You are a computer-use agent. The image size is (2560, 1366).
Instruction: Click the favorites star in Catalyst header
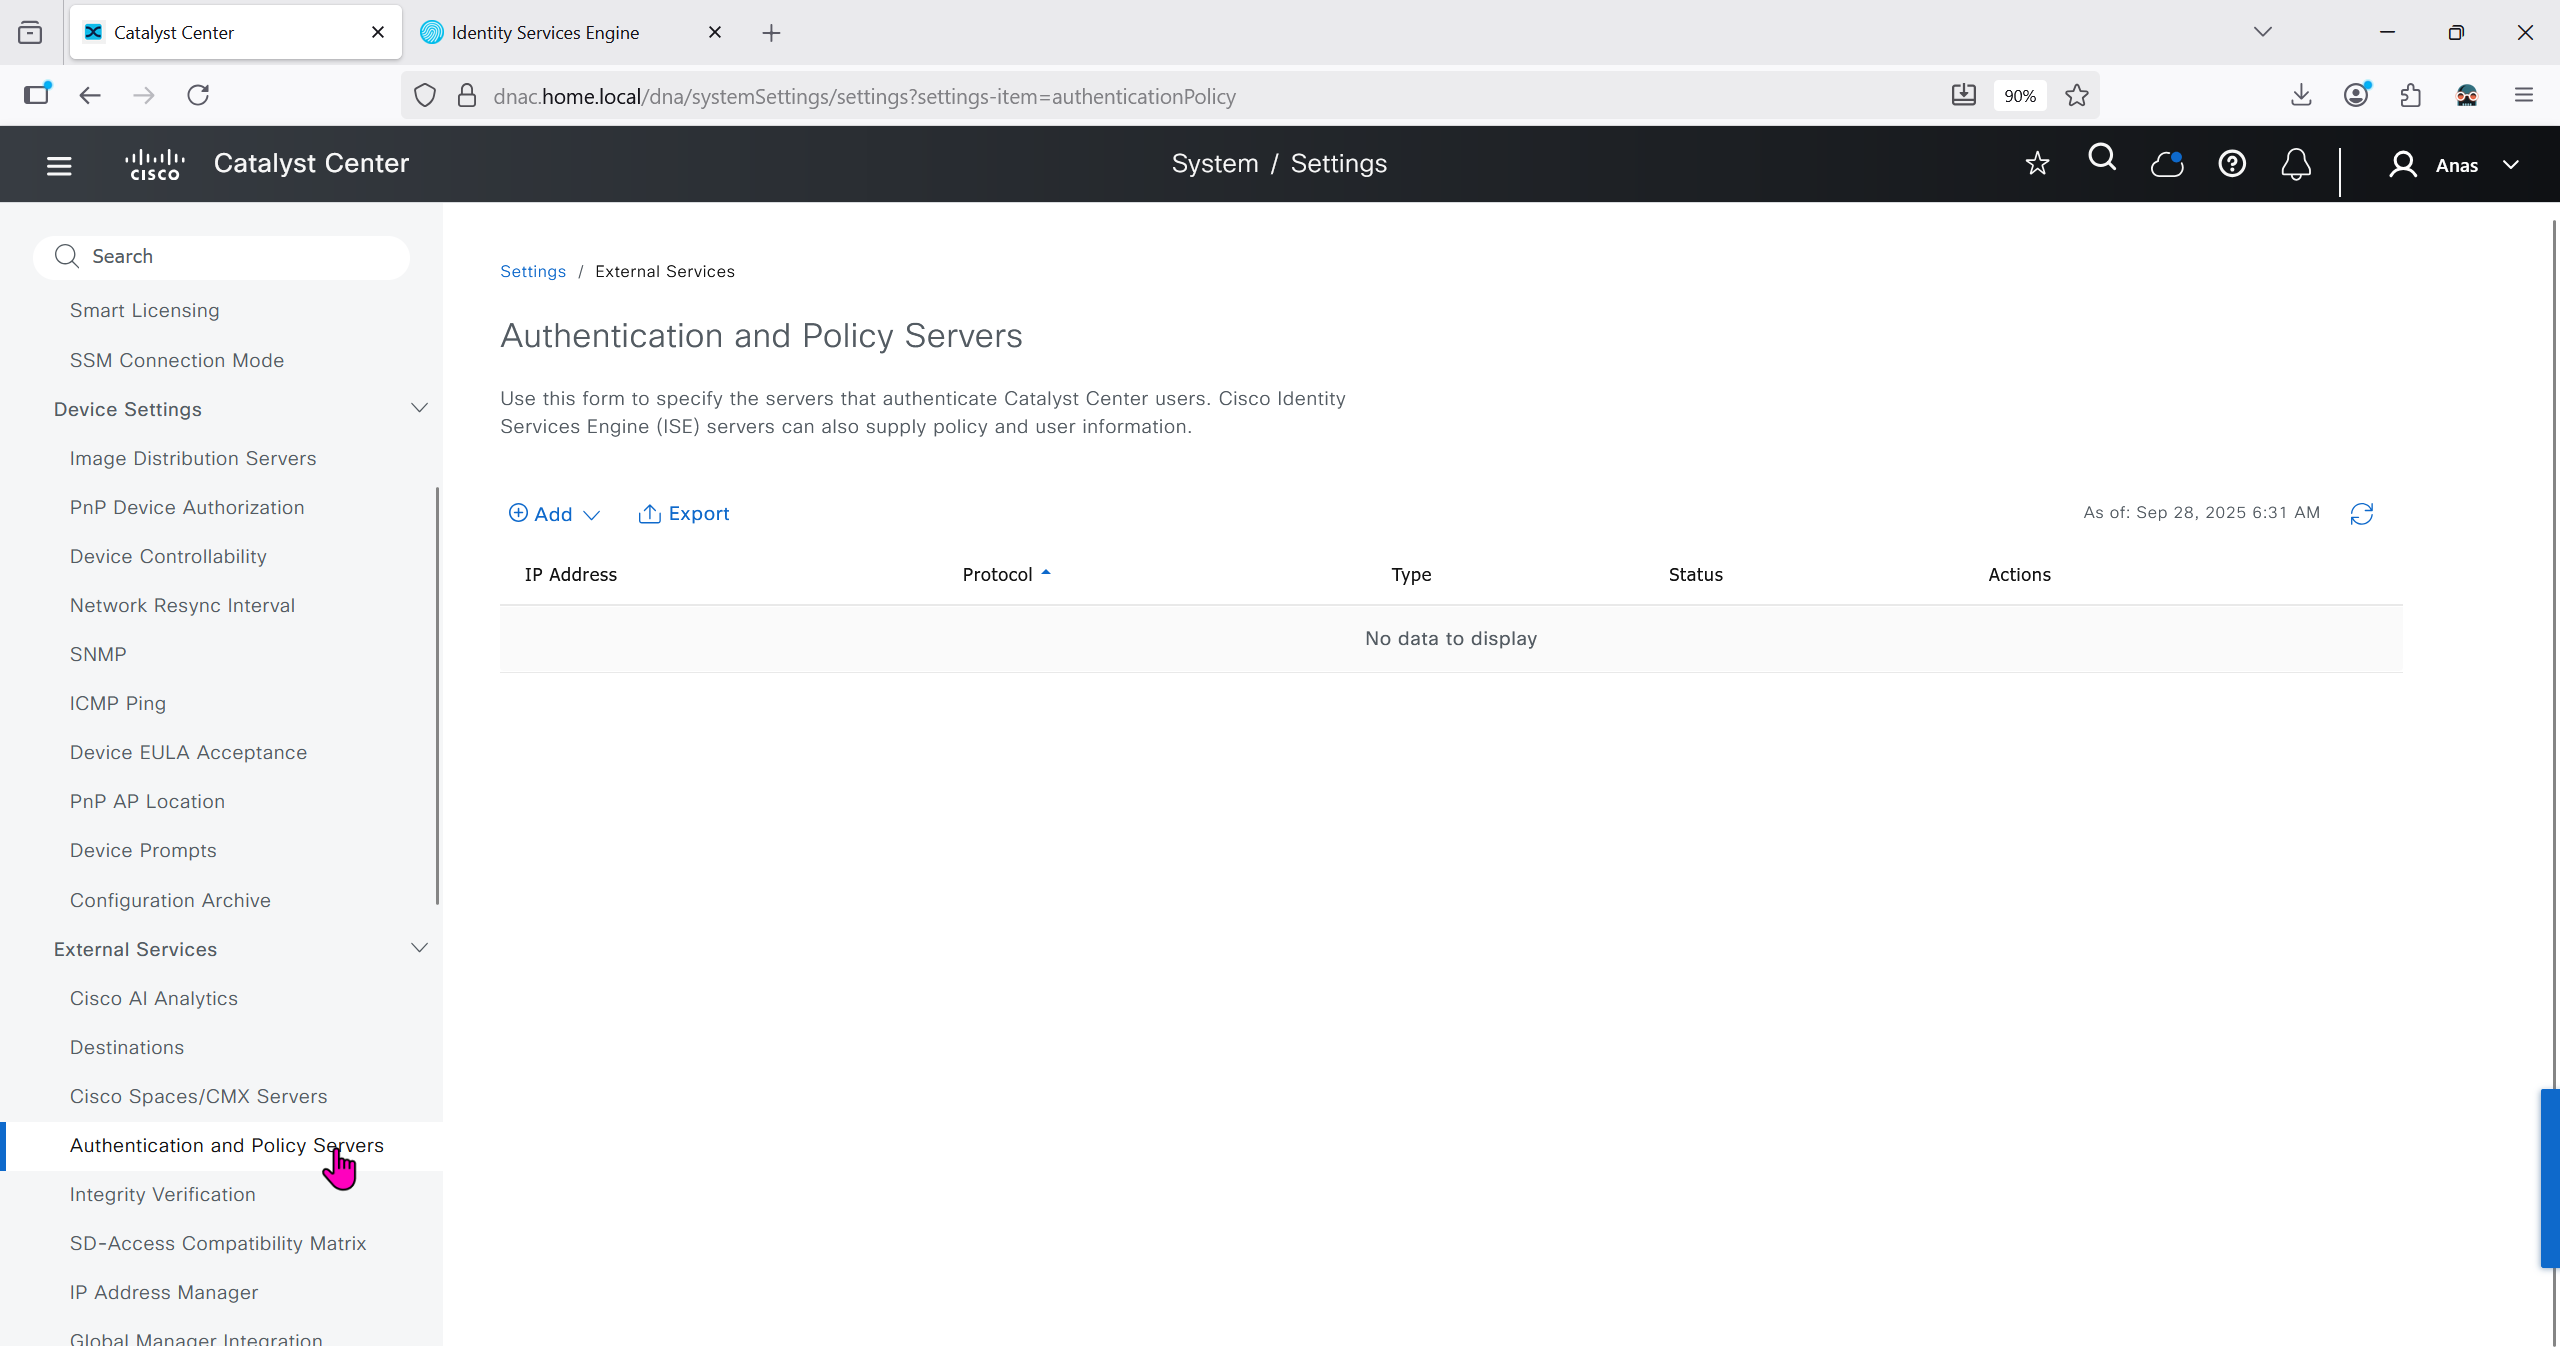click(x=2037, y=163)
